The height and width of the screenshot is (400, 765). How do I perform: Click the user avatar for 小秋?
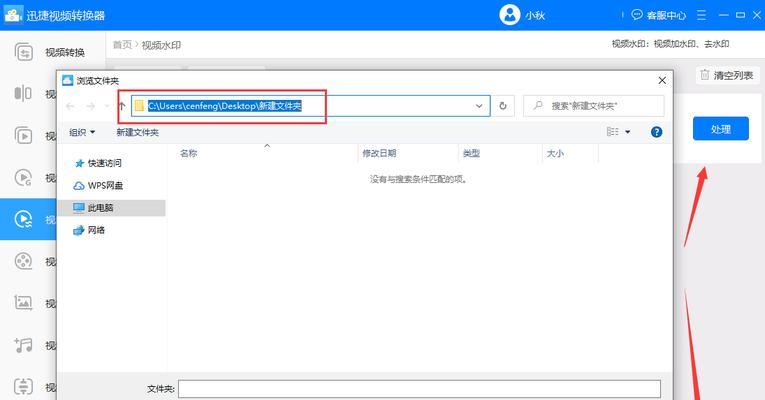tap(509, 15)
